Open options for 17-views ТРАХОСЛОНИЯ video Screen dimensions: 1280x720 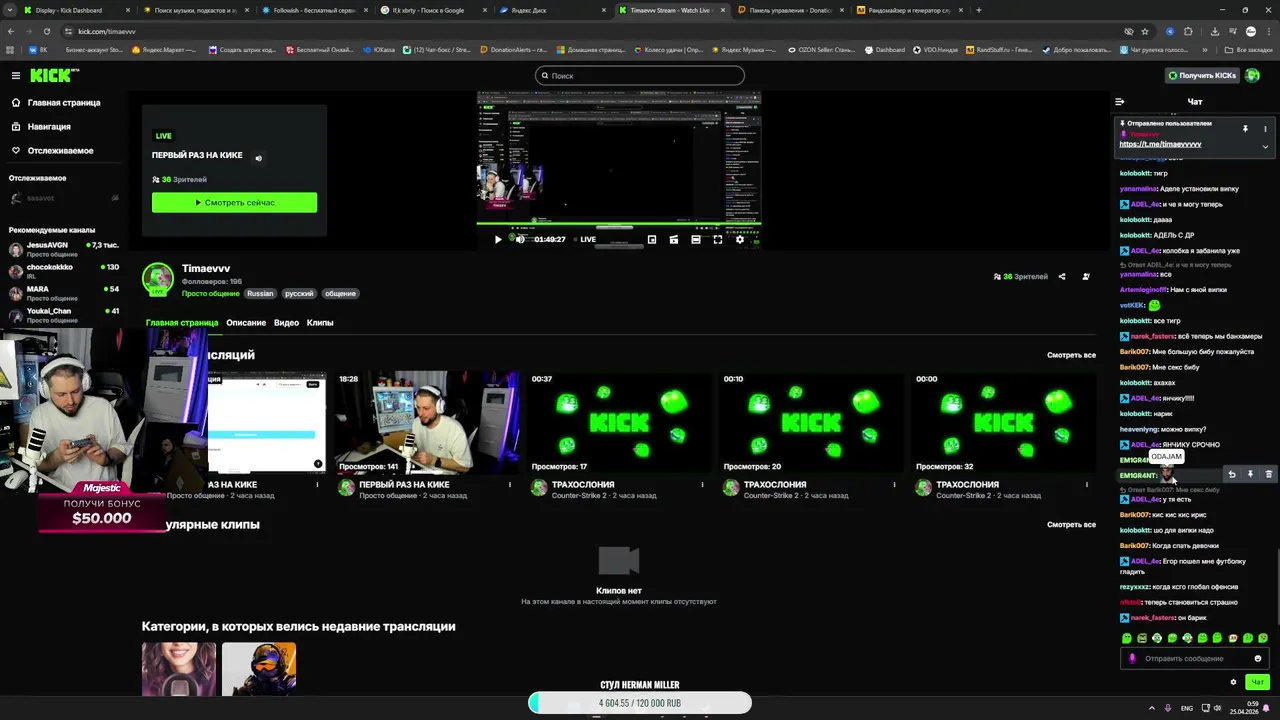[x=702, y=484]
